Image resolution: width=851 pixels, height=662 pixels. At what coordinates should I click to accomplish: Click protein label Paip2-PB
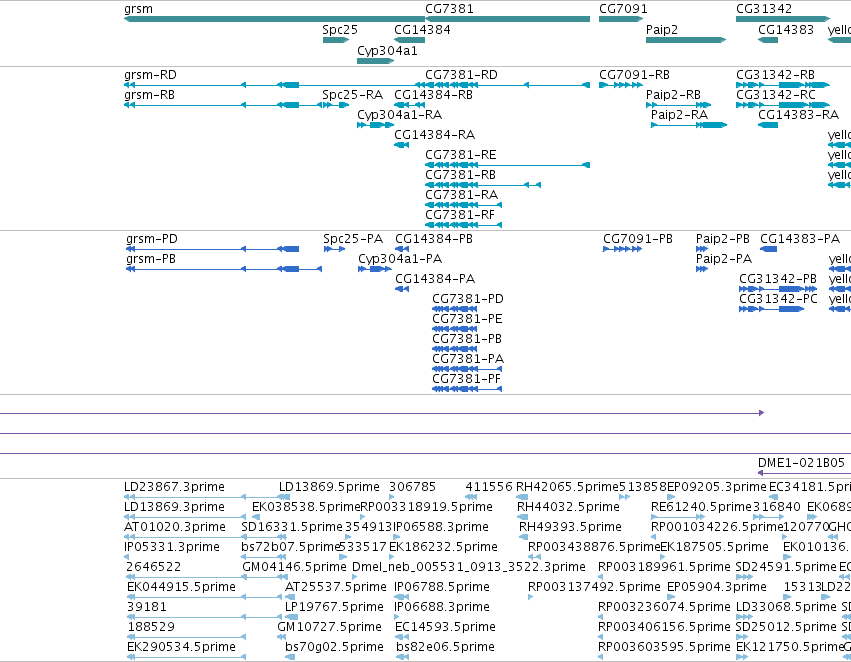(723, 239)
